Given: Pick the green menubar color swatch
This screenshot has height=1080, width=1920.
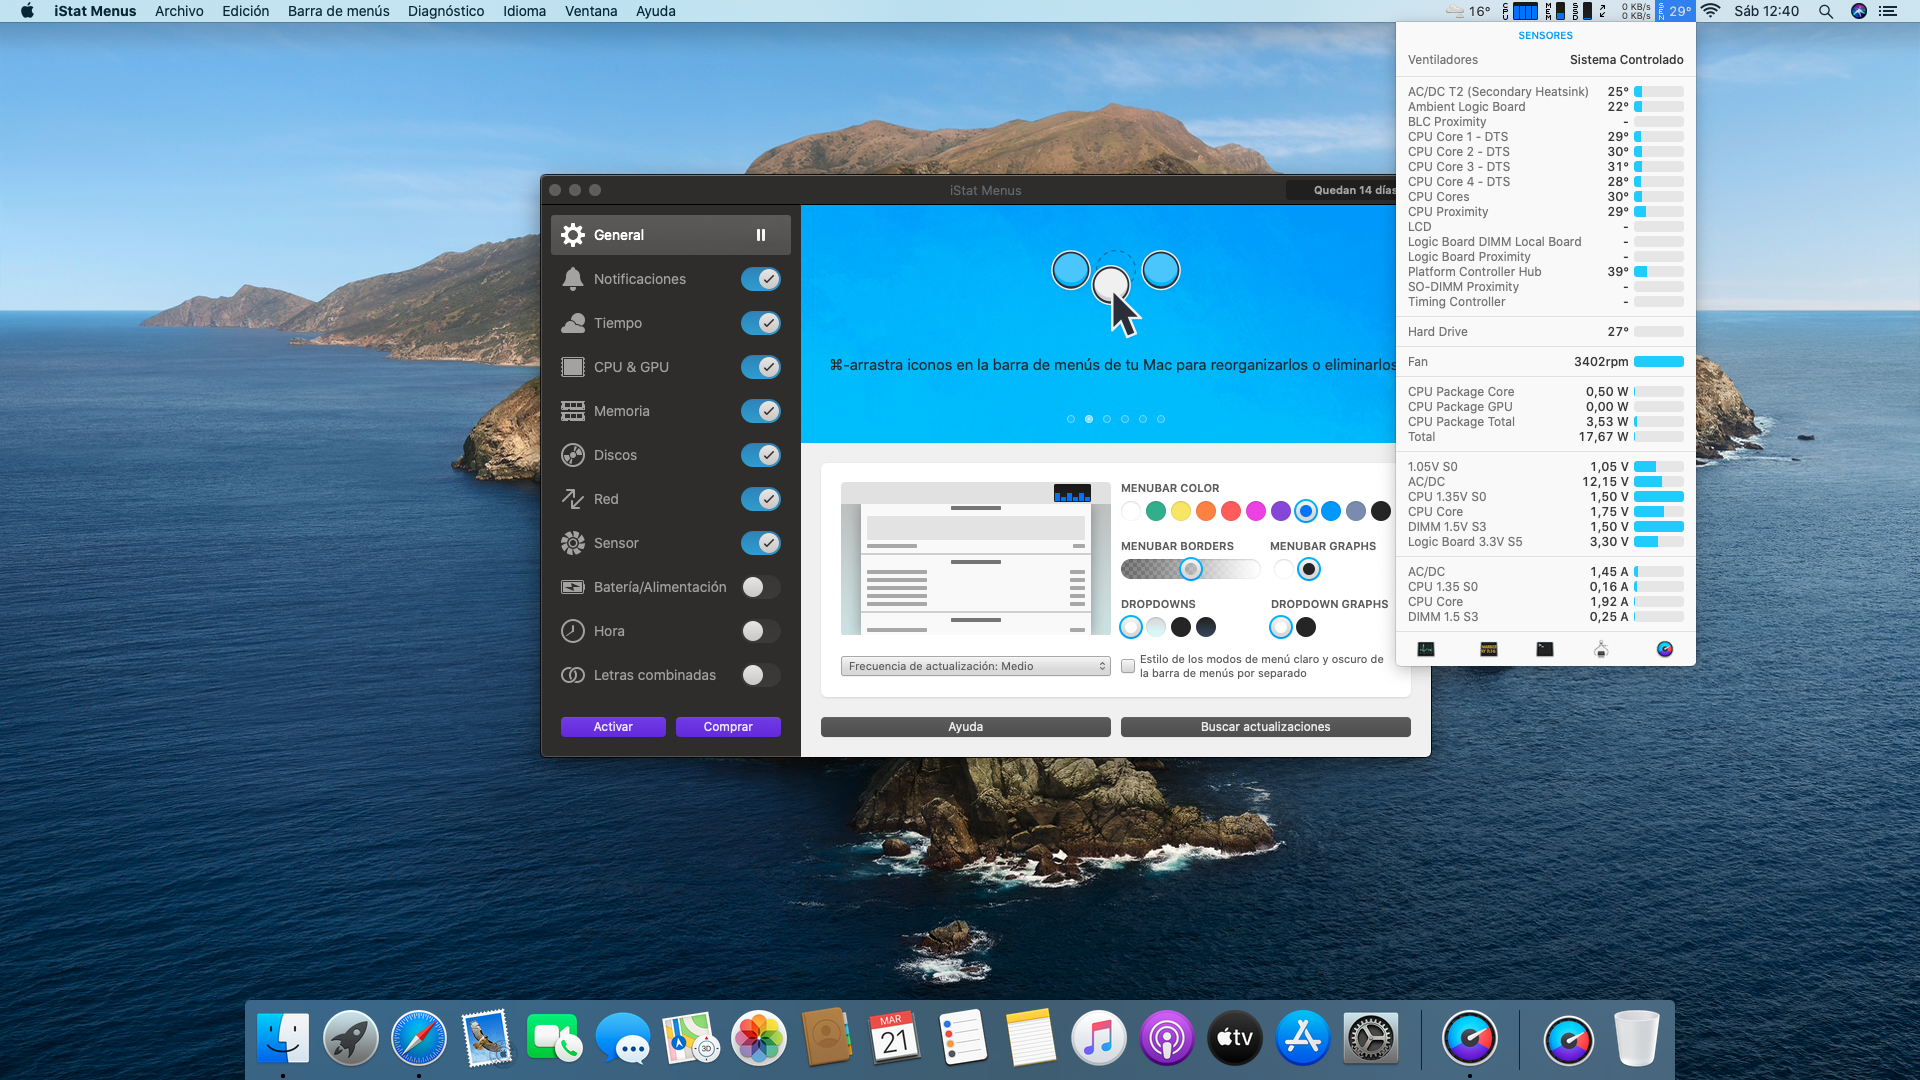Looking at the screenshot, I should click(1156, 511).
